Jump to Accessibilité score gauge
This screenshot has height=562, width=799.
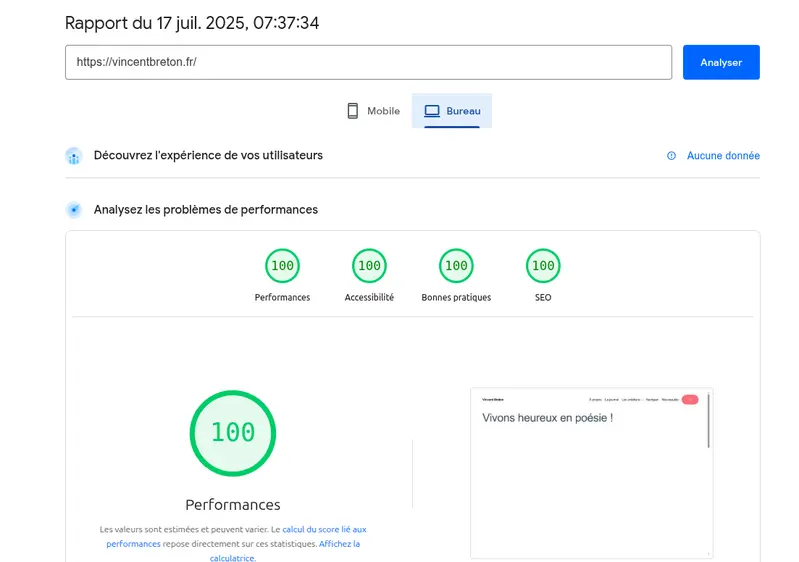pos(369,265)
